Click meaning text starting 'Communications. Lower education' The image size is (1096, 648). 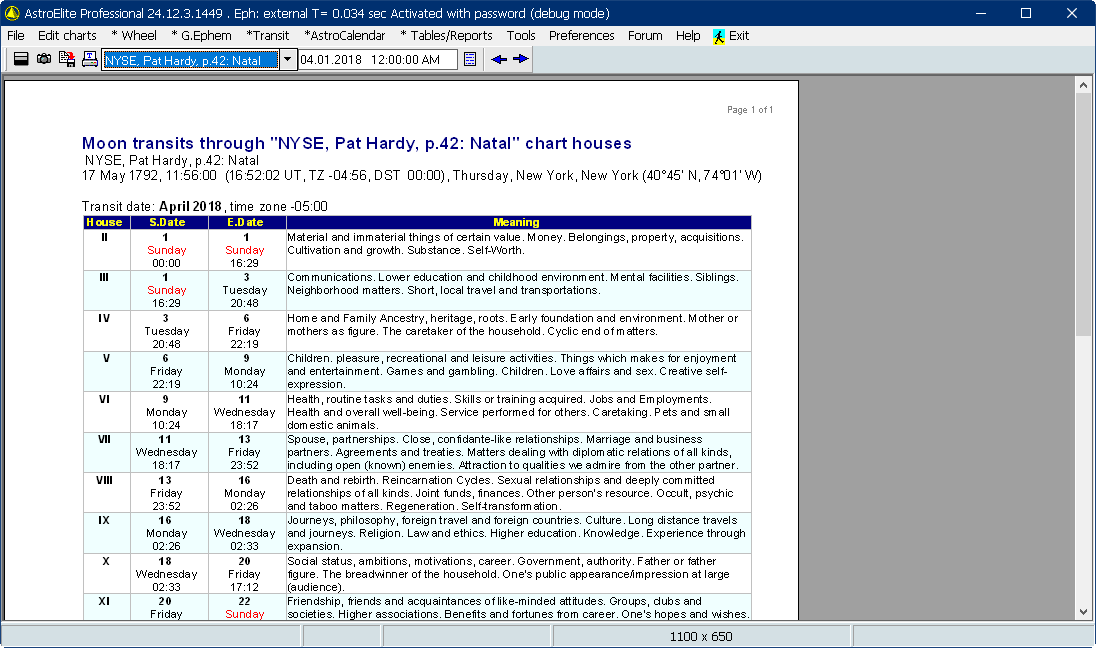[512, 284]
